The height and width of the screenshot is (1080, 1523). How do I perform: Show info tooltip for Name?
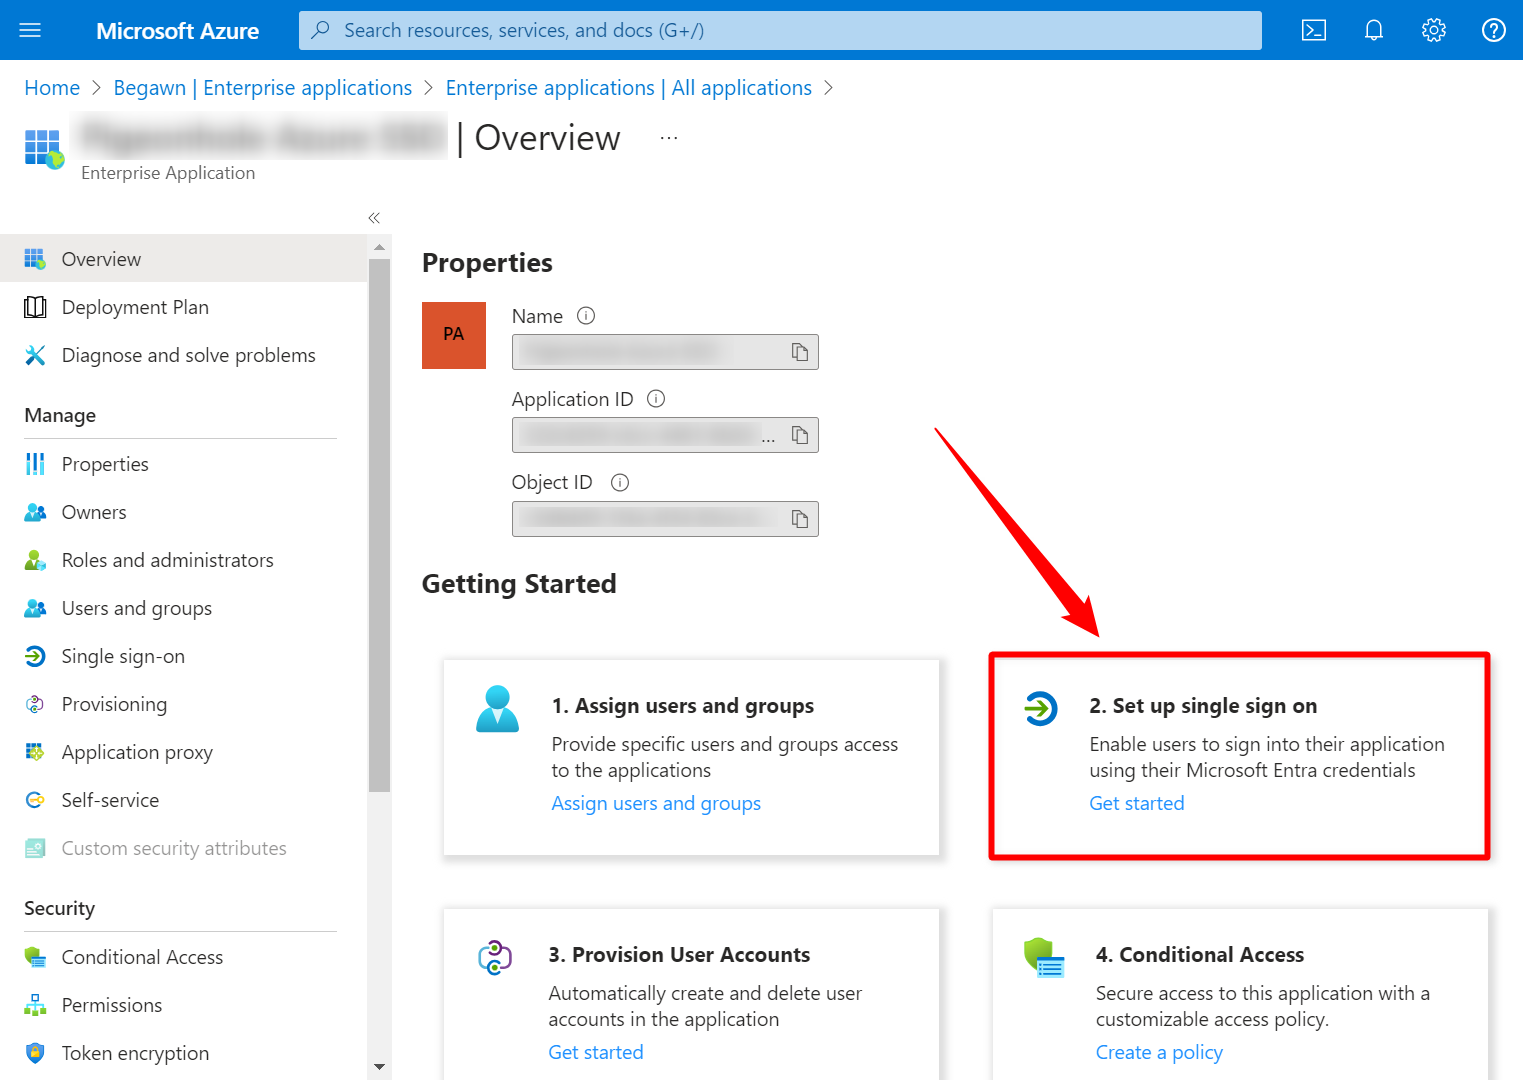[x=587, y=316]
